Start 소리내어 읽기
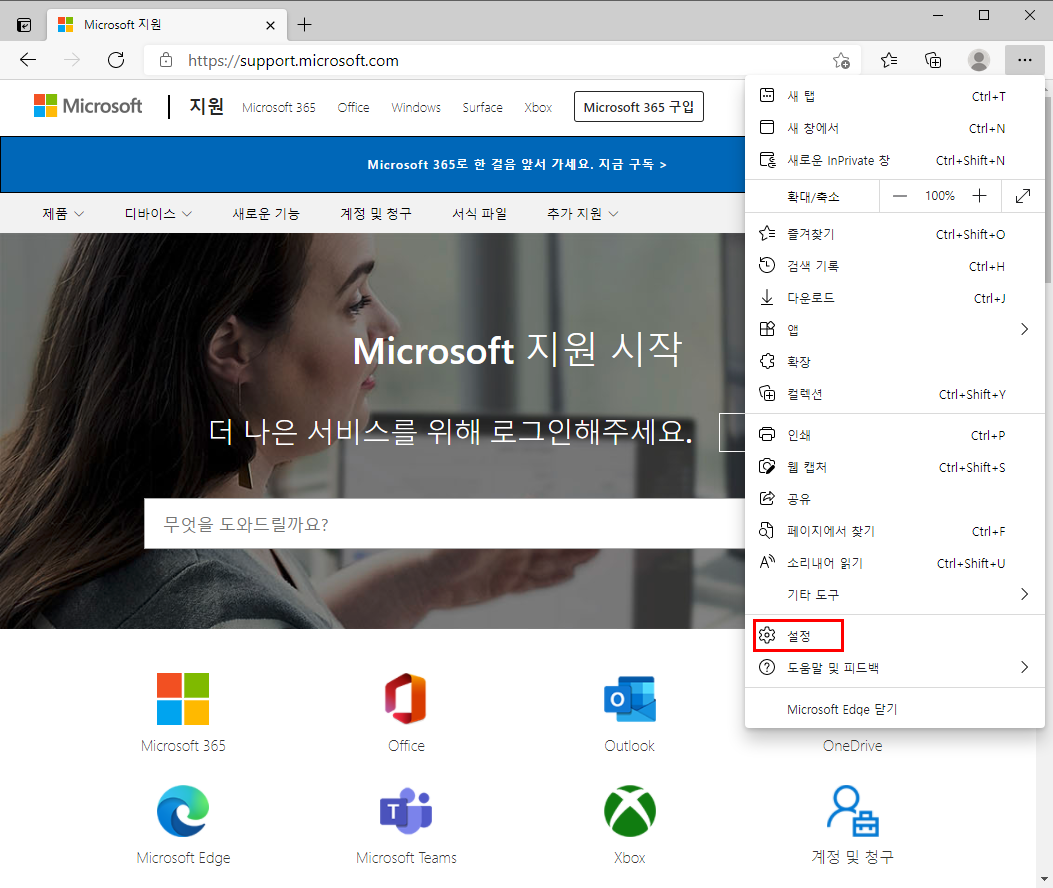1053x888 pixels. coord(895,563)
